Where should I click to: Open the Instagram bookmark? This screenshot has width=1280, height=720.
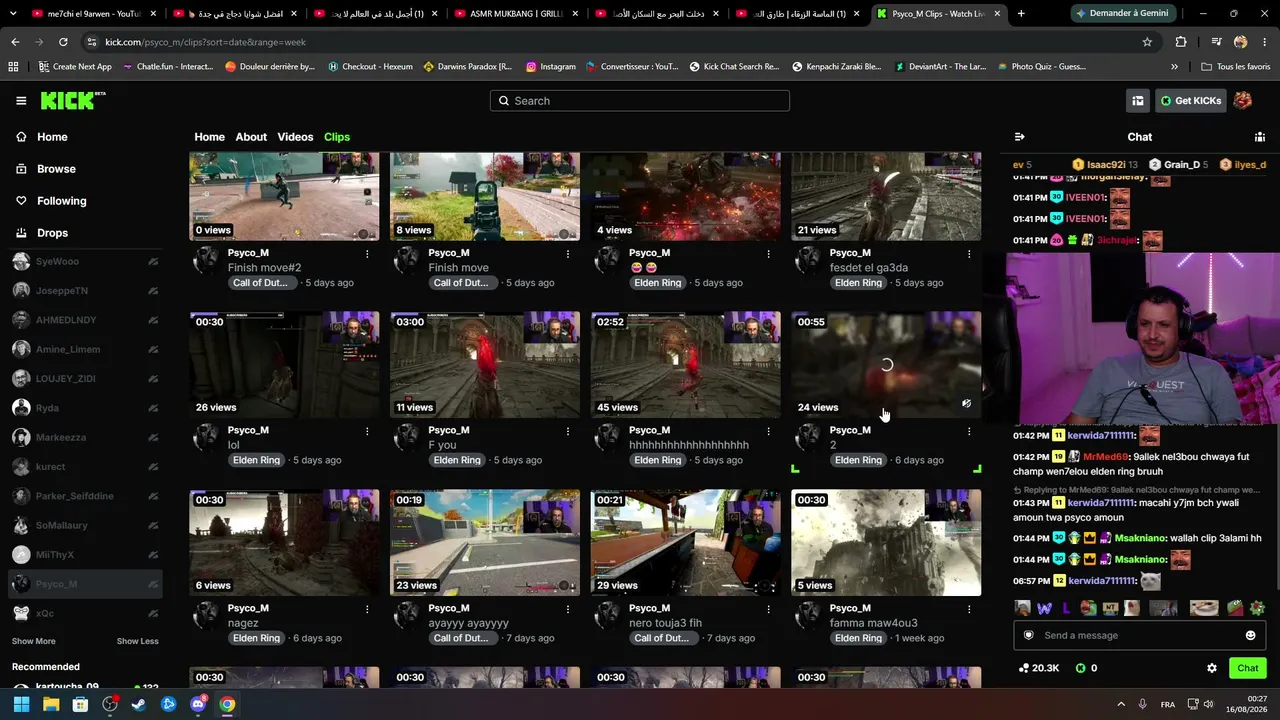point(550,67)
